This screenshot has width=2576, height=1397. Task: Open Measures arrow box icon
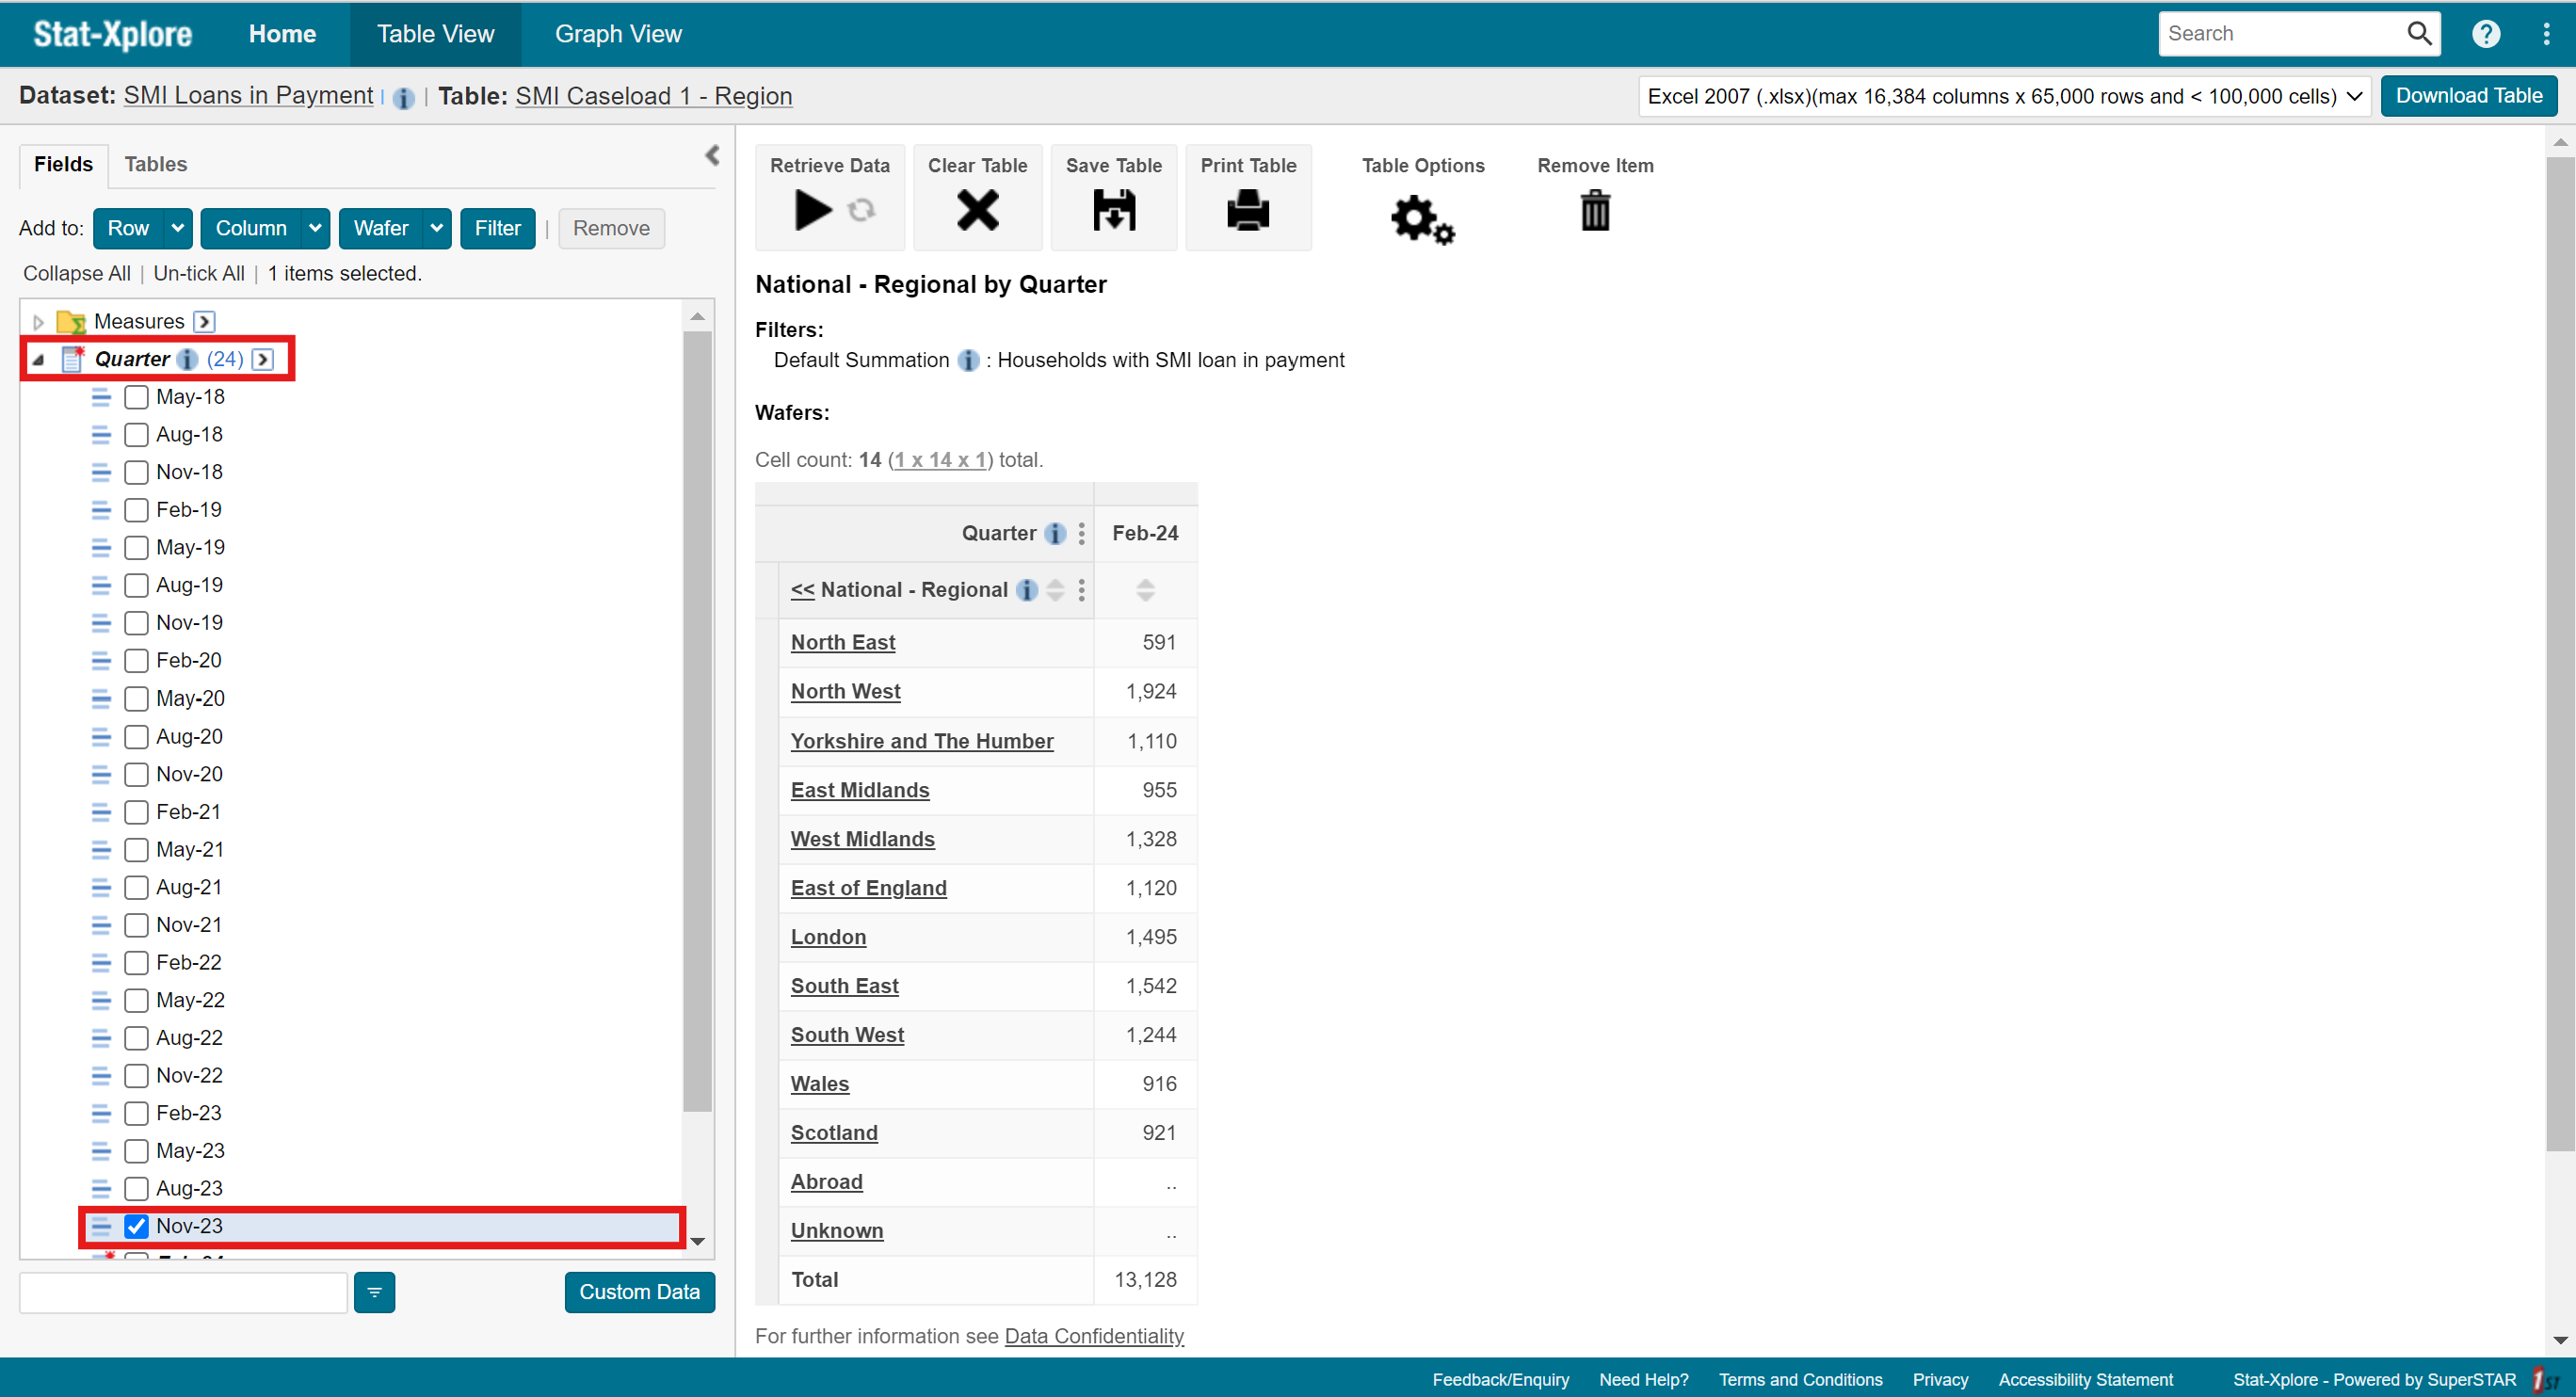[204, 321]
